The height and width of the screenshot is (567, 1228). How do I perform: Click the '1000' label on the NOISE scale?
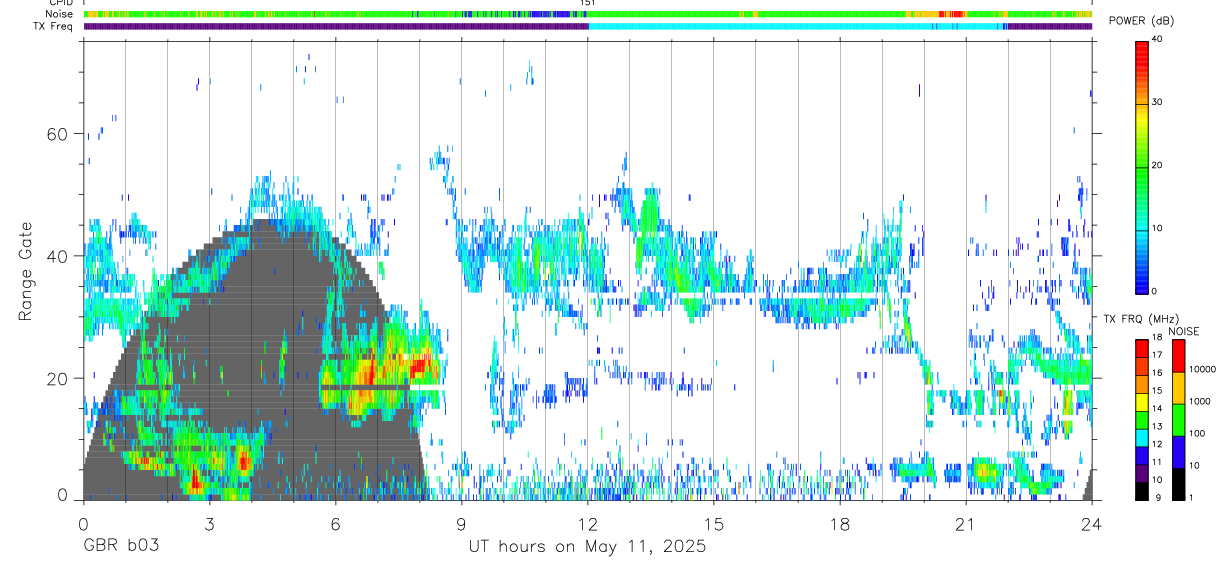tap(1201, 401)
